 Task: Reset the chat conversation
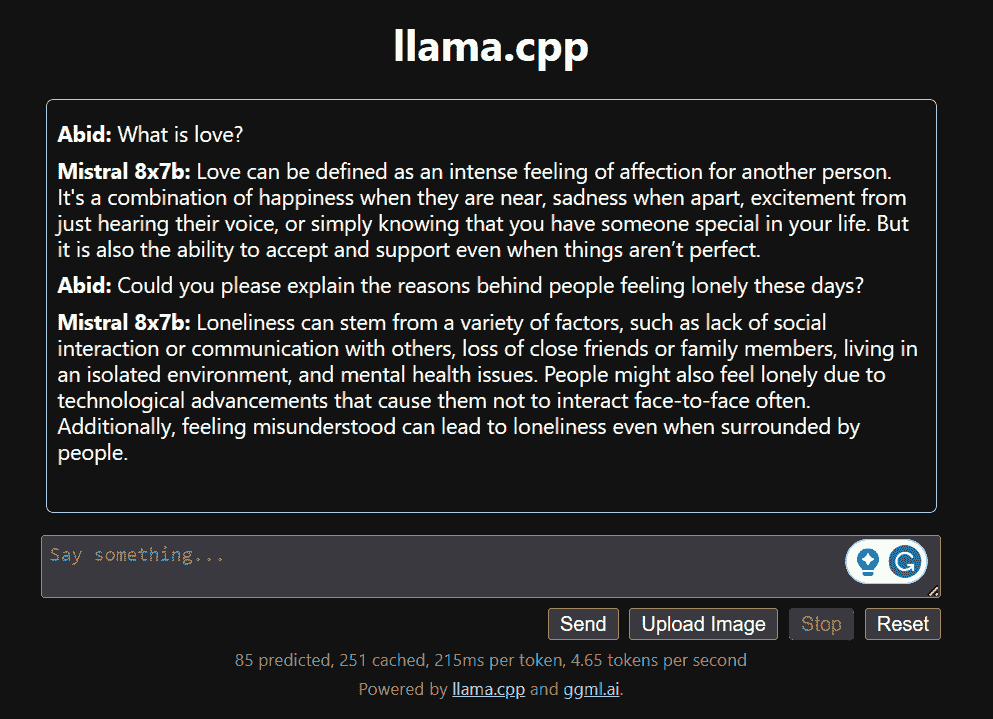pos(902,624)
